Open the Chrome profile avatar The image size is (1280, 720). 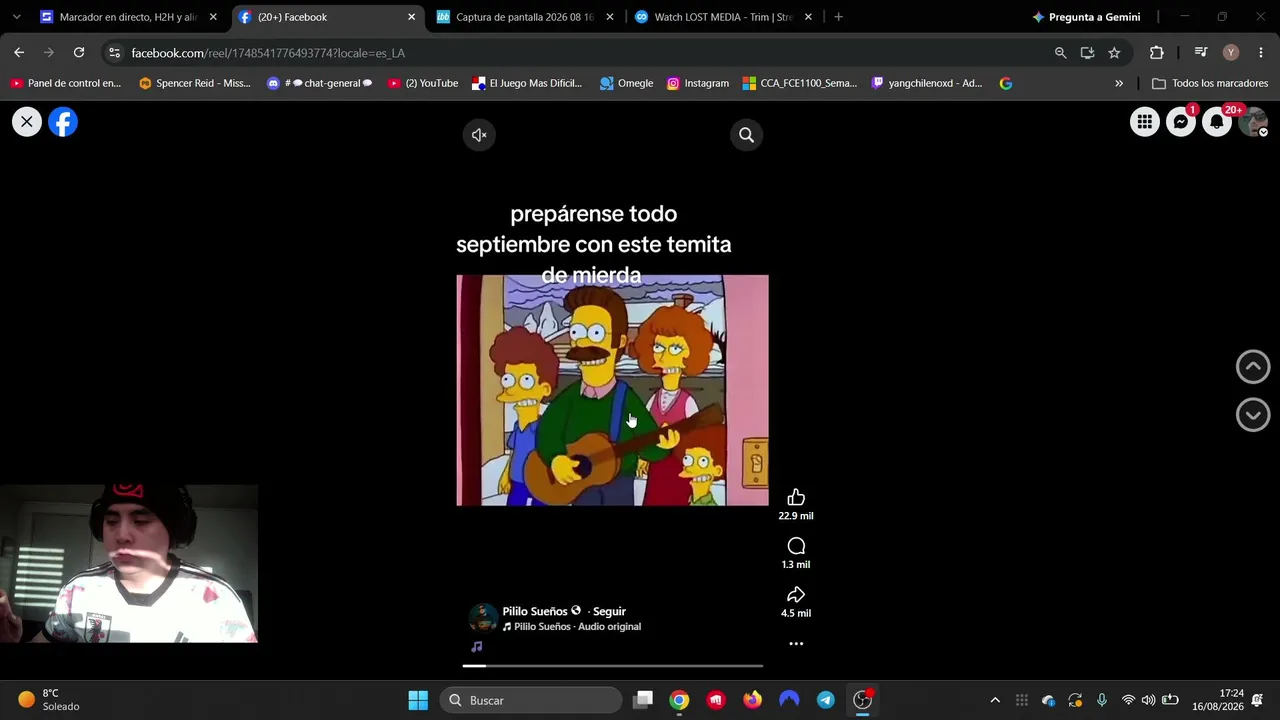pos(1231,53)
